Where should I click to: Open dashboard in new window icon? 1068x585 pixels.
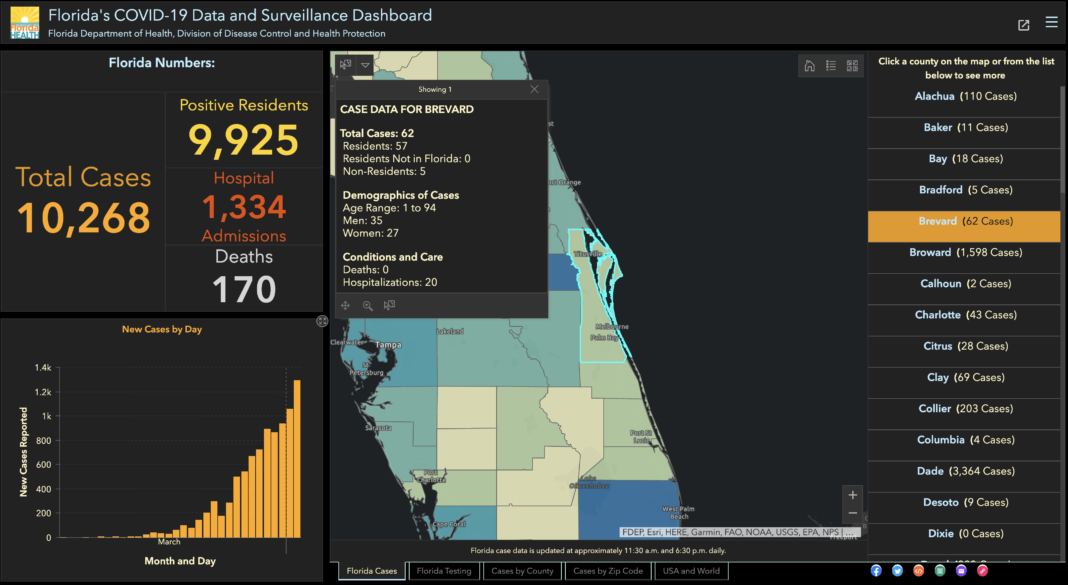point(1023,25)
